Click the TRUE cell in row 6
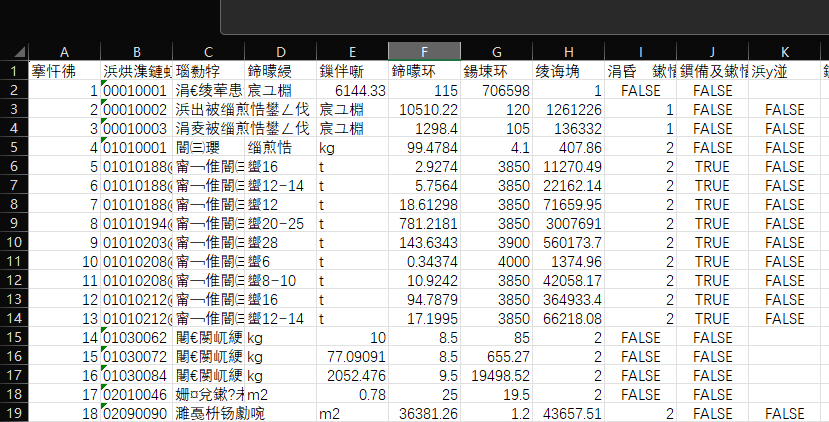Screen dimensions: 829x422 [712, 167]
